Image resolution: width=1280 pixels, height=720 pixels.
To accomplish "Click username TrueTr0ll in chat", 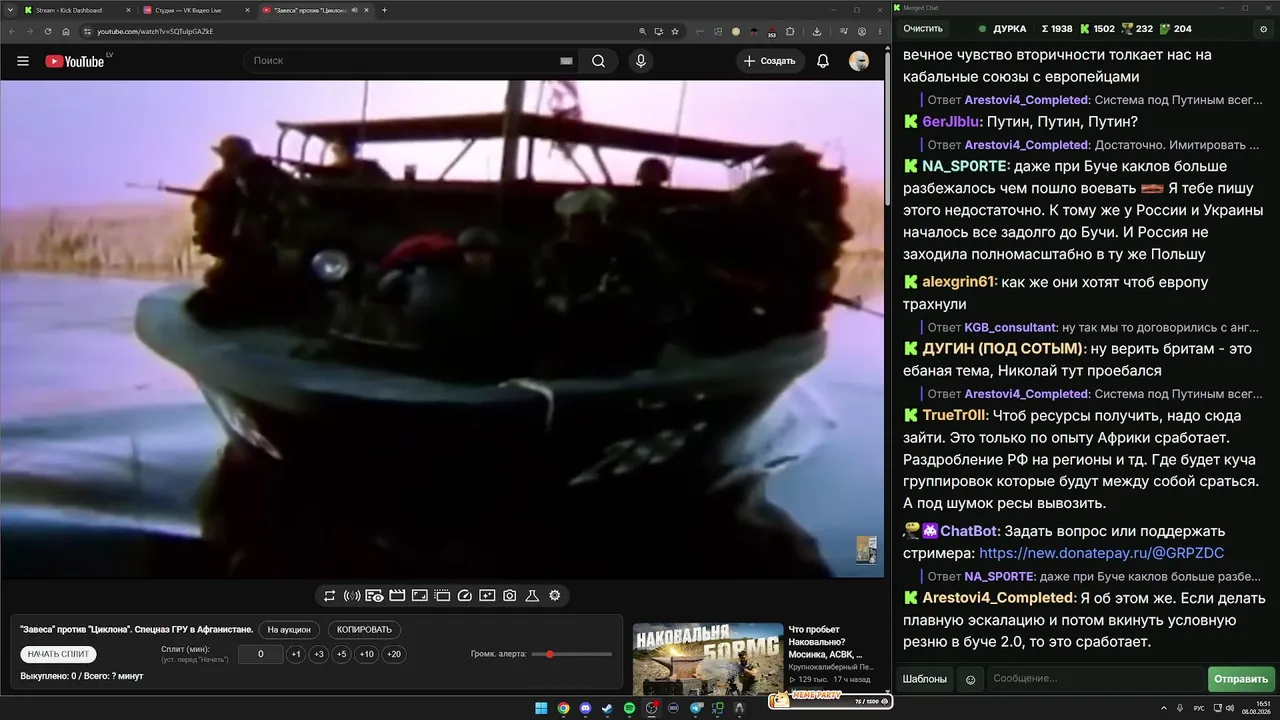I will (x=955, y=415).
